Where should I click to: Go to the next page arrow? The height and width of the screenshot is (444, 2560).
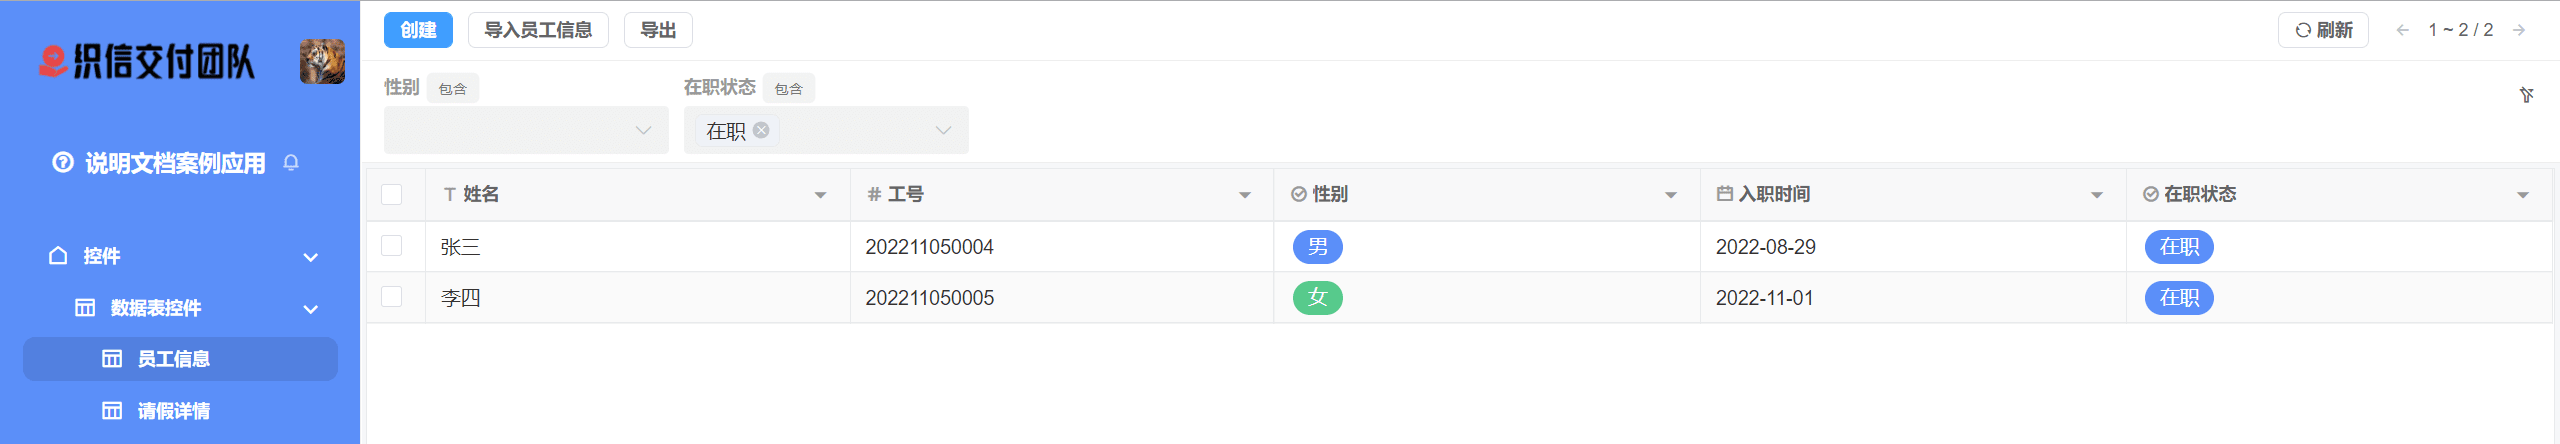click(2519, 30)
